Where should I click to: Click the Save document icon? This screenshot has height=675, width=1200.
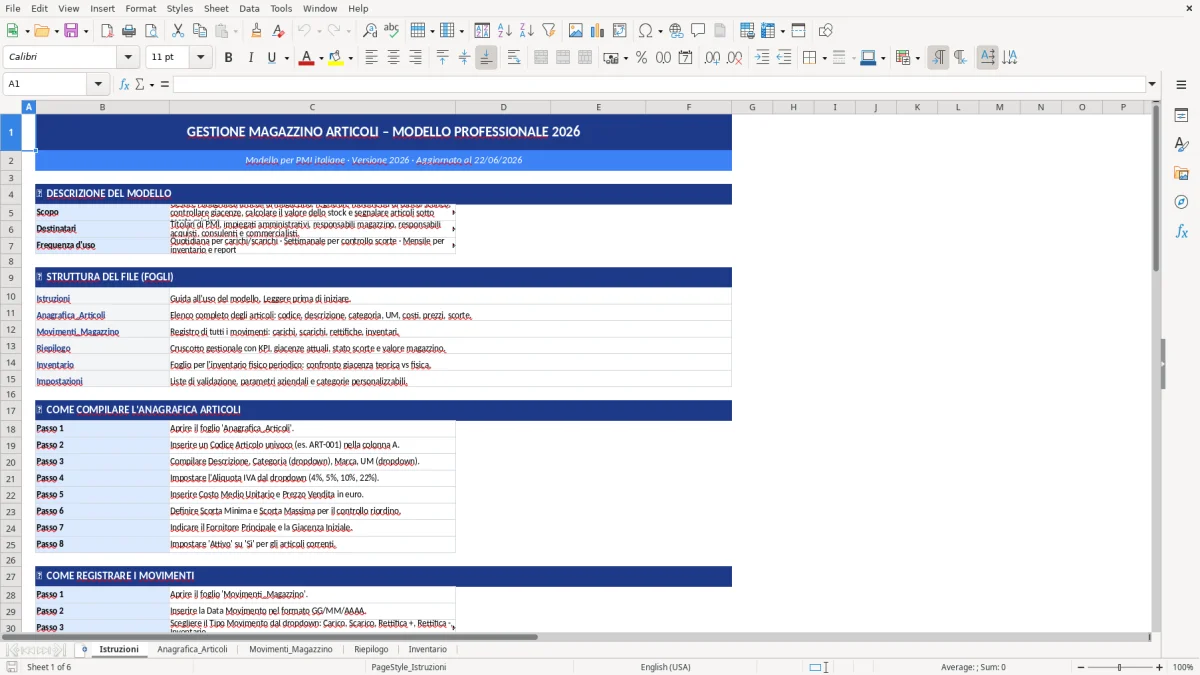(71, 31)
